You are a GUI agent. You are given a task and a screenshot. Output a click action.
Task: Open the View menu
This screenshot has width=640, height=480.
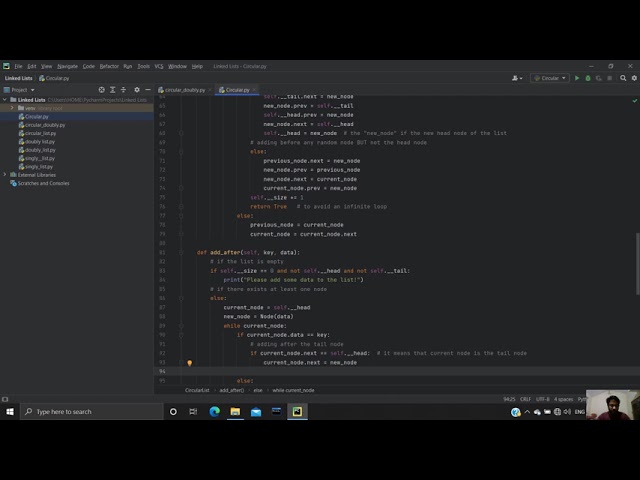pos(47,66)
